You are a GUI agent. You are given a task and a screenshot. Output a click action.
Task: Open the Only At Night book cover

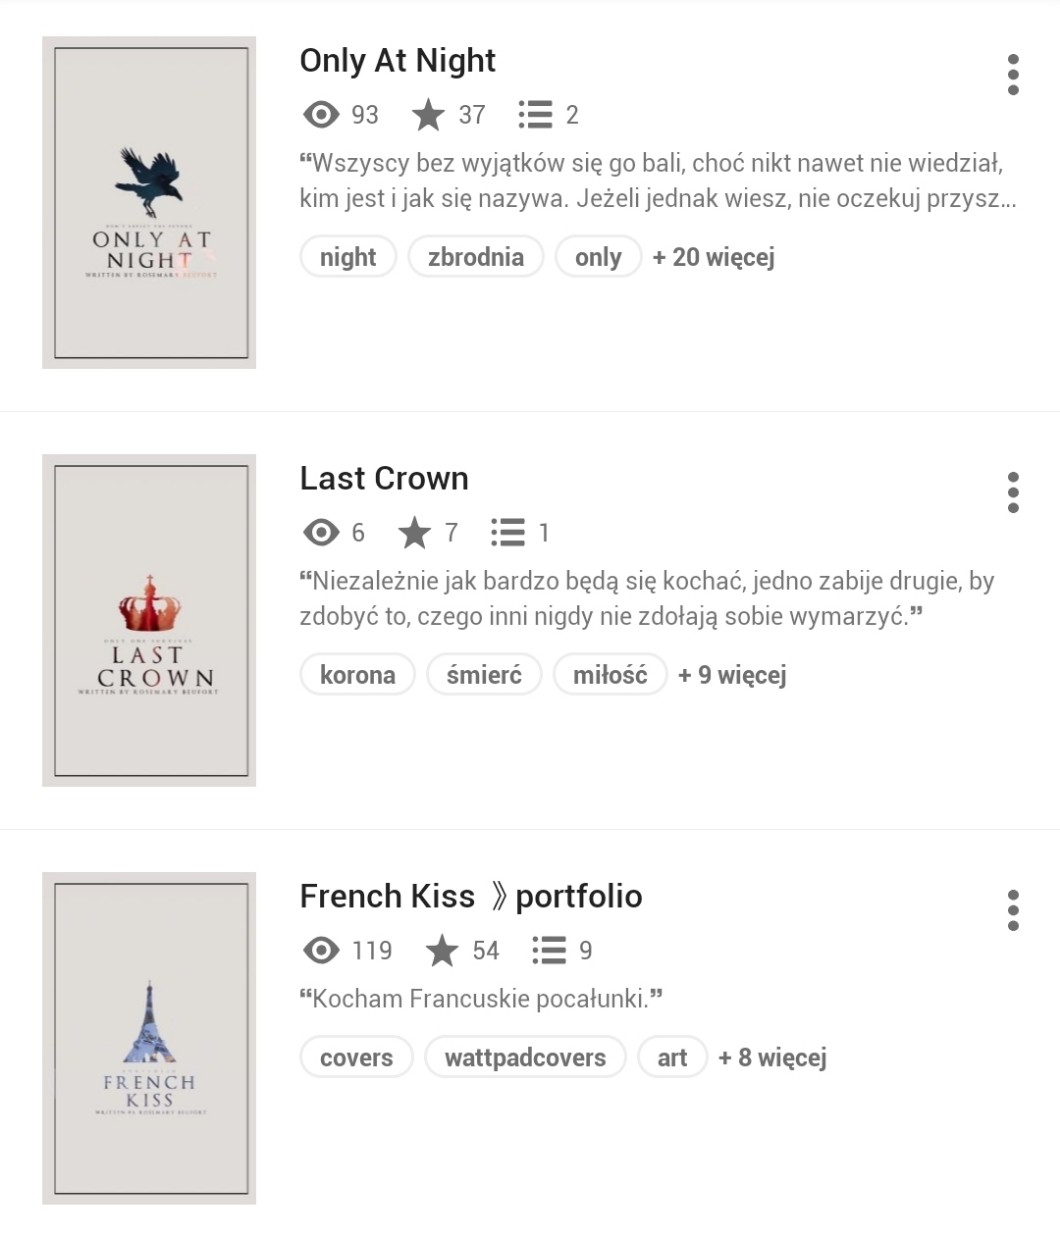point(150,203)
